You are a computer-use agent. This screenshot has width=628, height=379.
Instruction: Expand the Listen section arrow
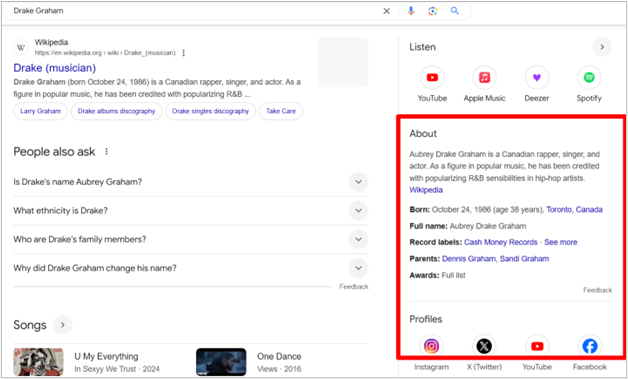point(602,47)
